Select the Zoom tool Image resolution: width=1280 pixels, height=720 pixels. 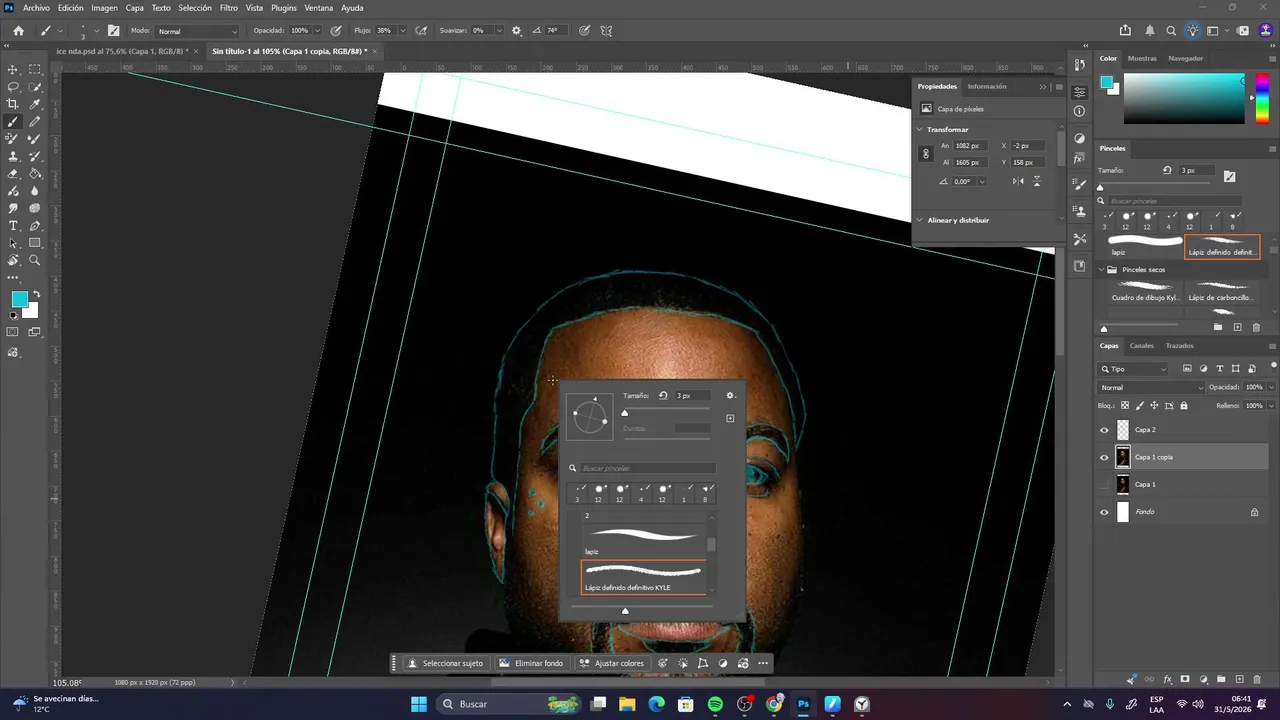click(34, 260)
